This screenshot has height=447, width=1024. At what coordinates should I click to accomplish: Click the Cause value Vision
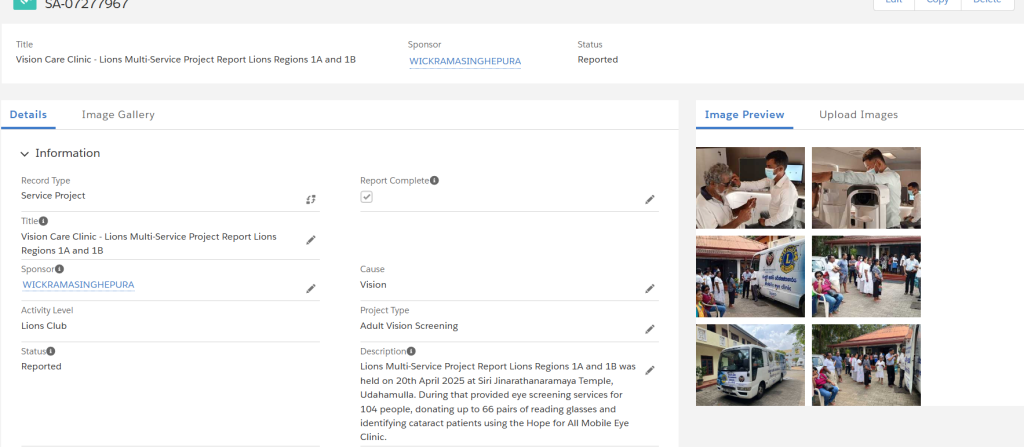coord(373,284)
